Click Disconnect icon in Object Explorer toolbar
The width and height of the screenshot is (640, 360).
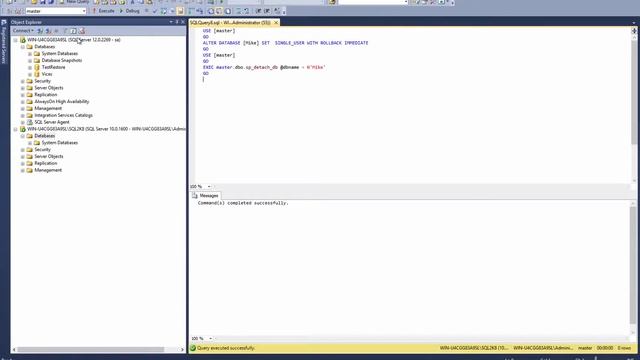pos(48,31)
